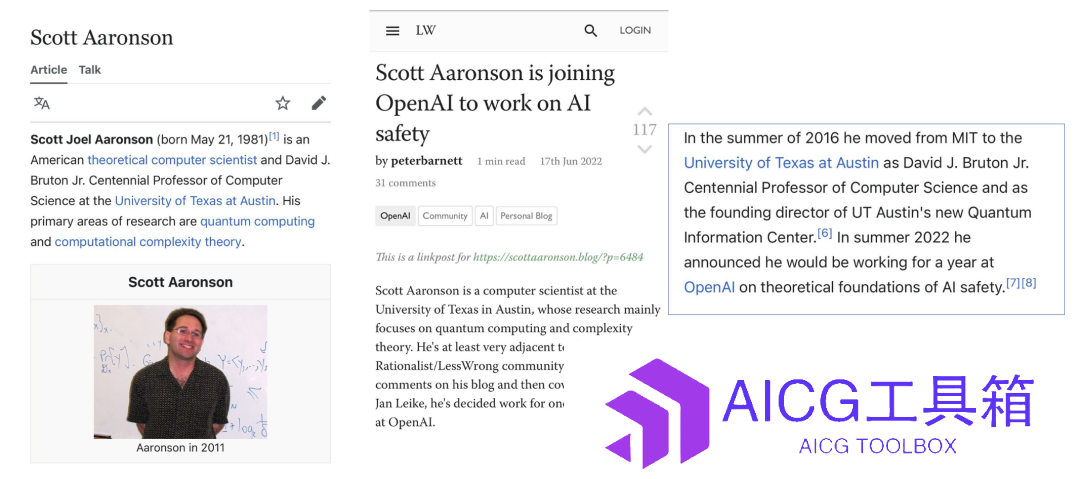This screenshot has height=479, width=1080.
Task: Click the LessWrong search magnifier icon
Action: click(x=590, y=30)
